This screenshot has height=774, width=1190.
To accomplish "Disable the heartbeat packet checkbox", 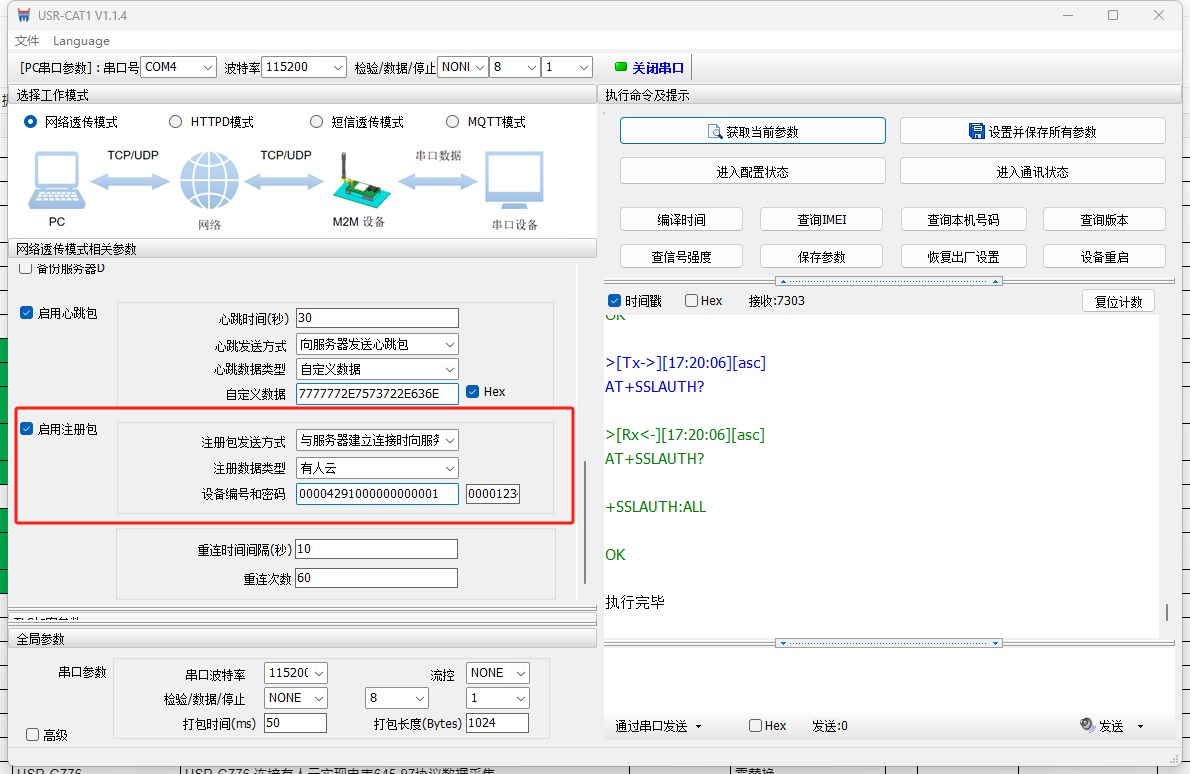I will click(x=27, y=313).
